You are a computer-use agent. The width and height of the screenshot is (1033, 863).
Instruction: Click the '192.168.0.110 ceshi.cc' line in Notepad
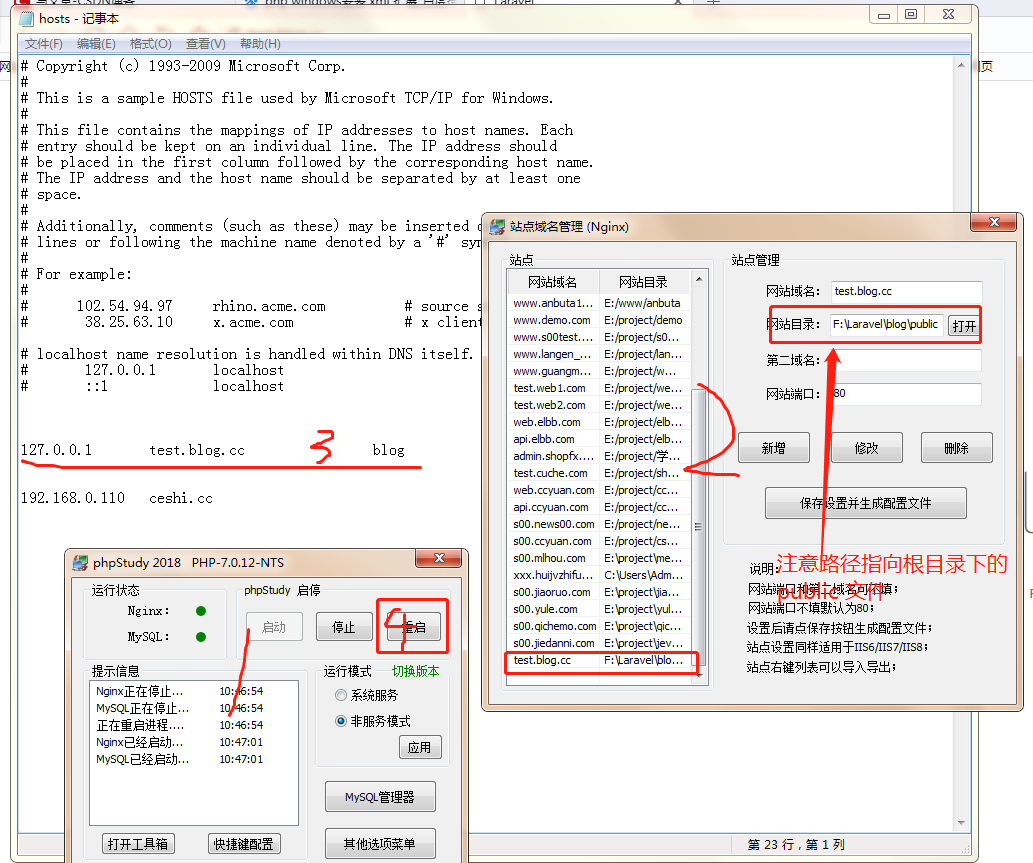[x=117, y=499]
